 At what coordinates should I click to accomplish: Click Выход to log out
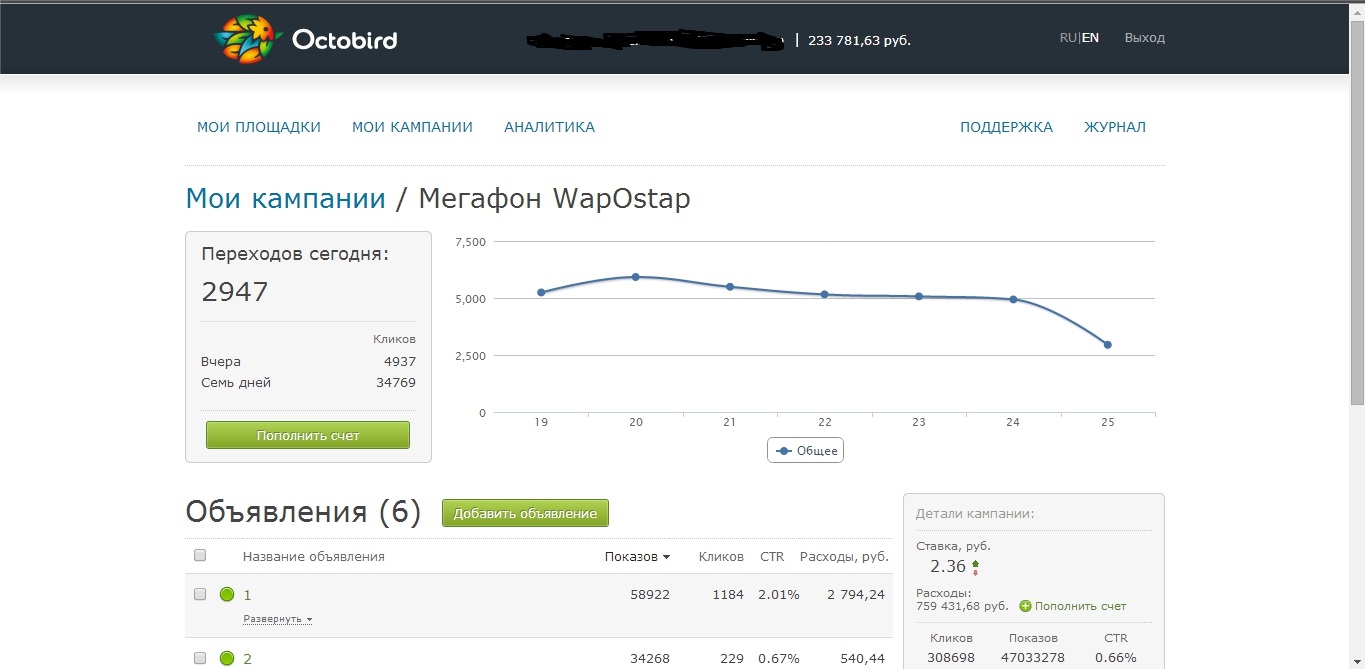(1145, 38)
